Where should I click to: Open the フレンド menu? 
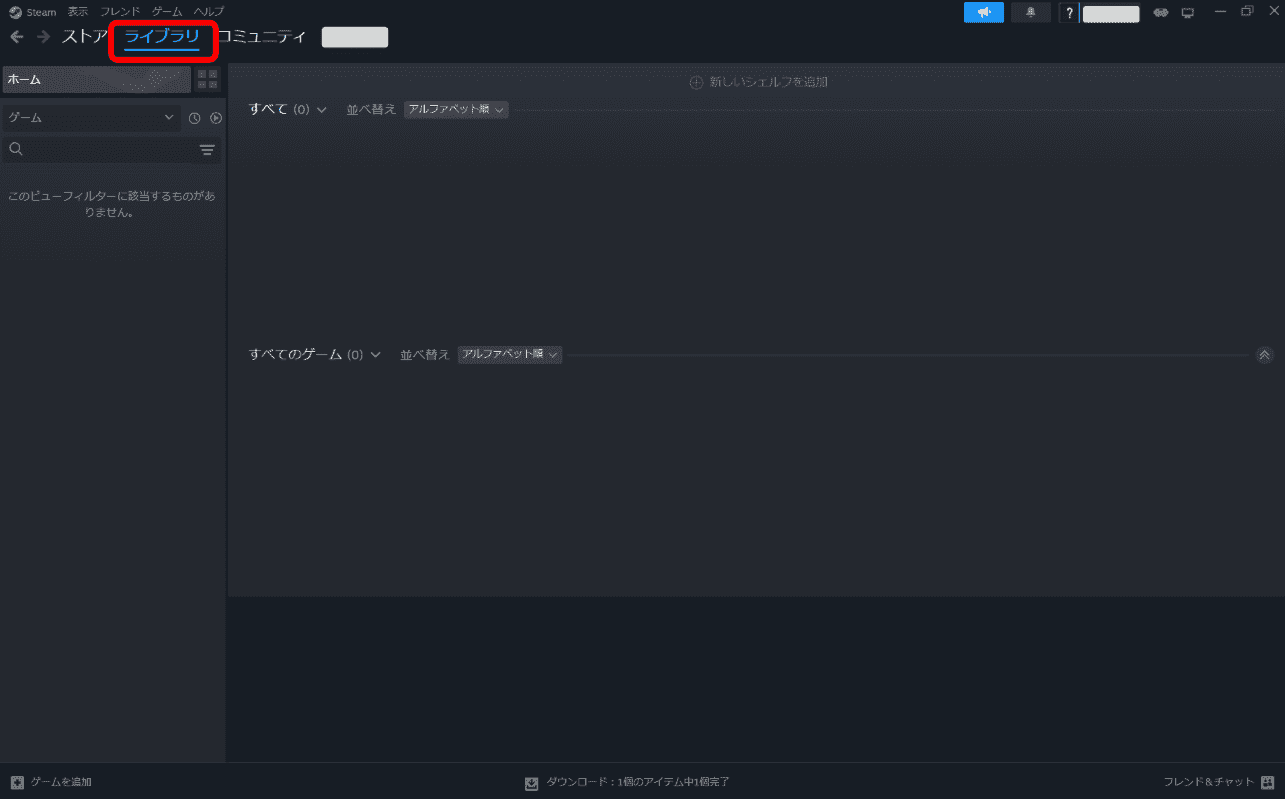(x=120, y=12)
